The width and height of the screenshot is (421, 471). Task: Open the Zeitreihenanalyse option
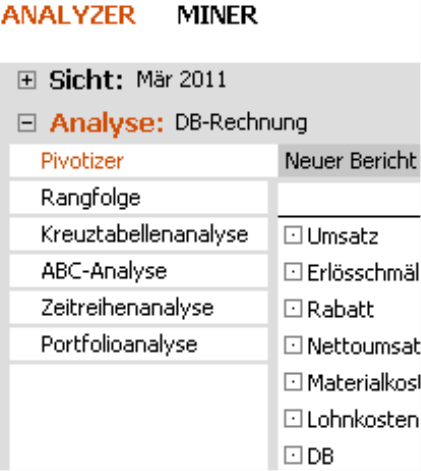point(139,307)
